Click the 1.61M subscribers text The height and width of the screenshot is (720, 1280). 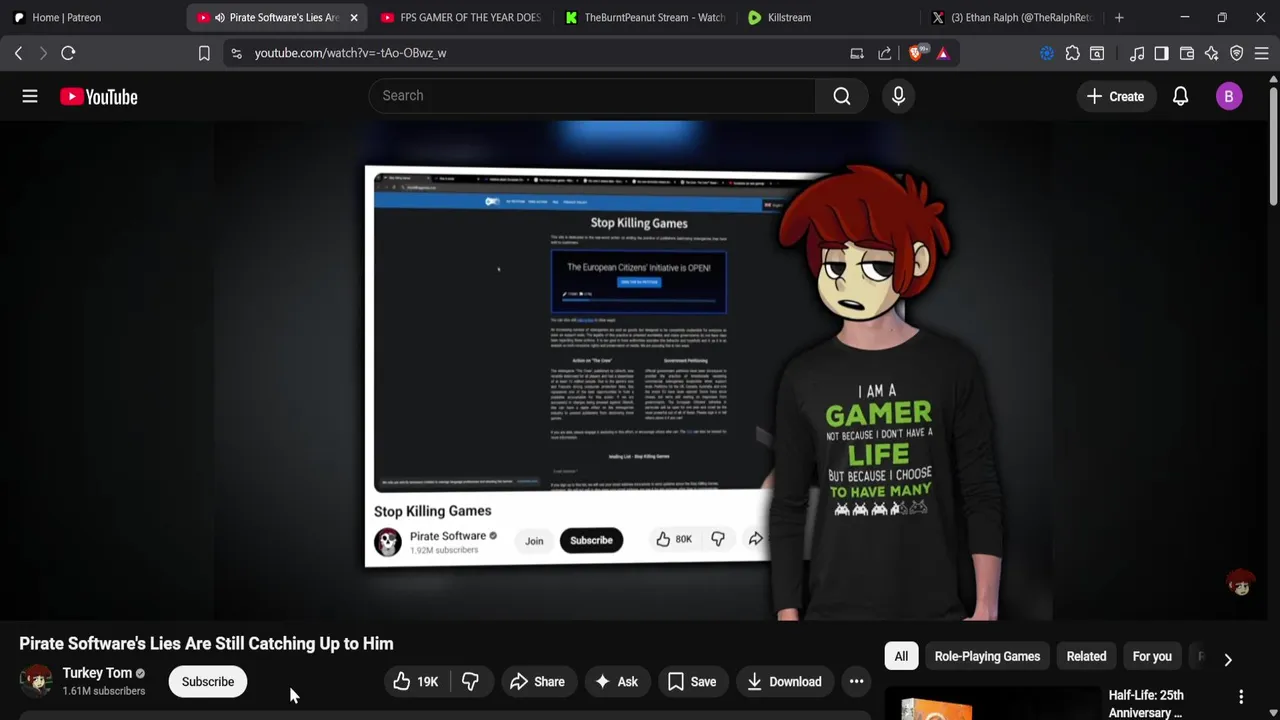tap(104, 691)
